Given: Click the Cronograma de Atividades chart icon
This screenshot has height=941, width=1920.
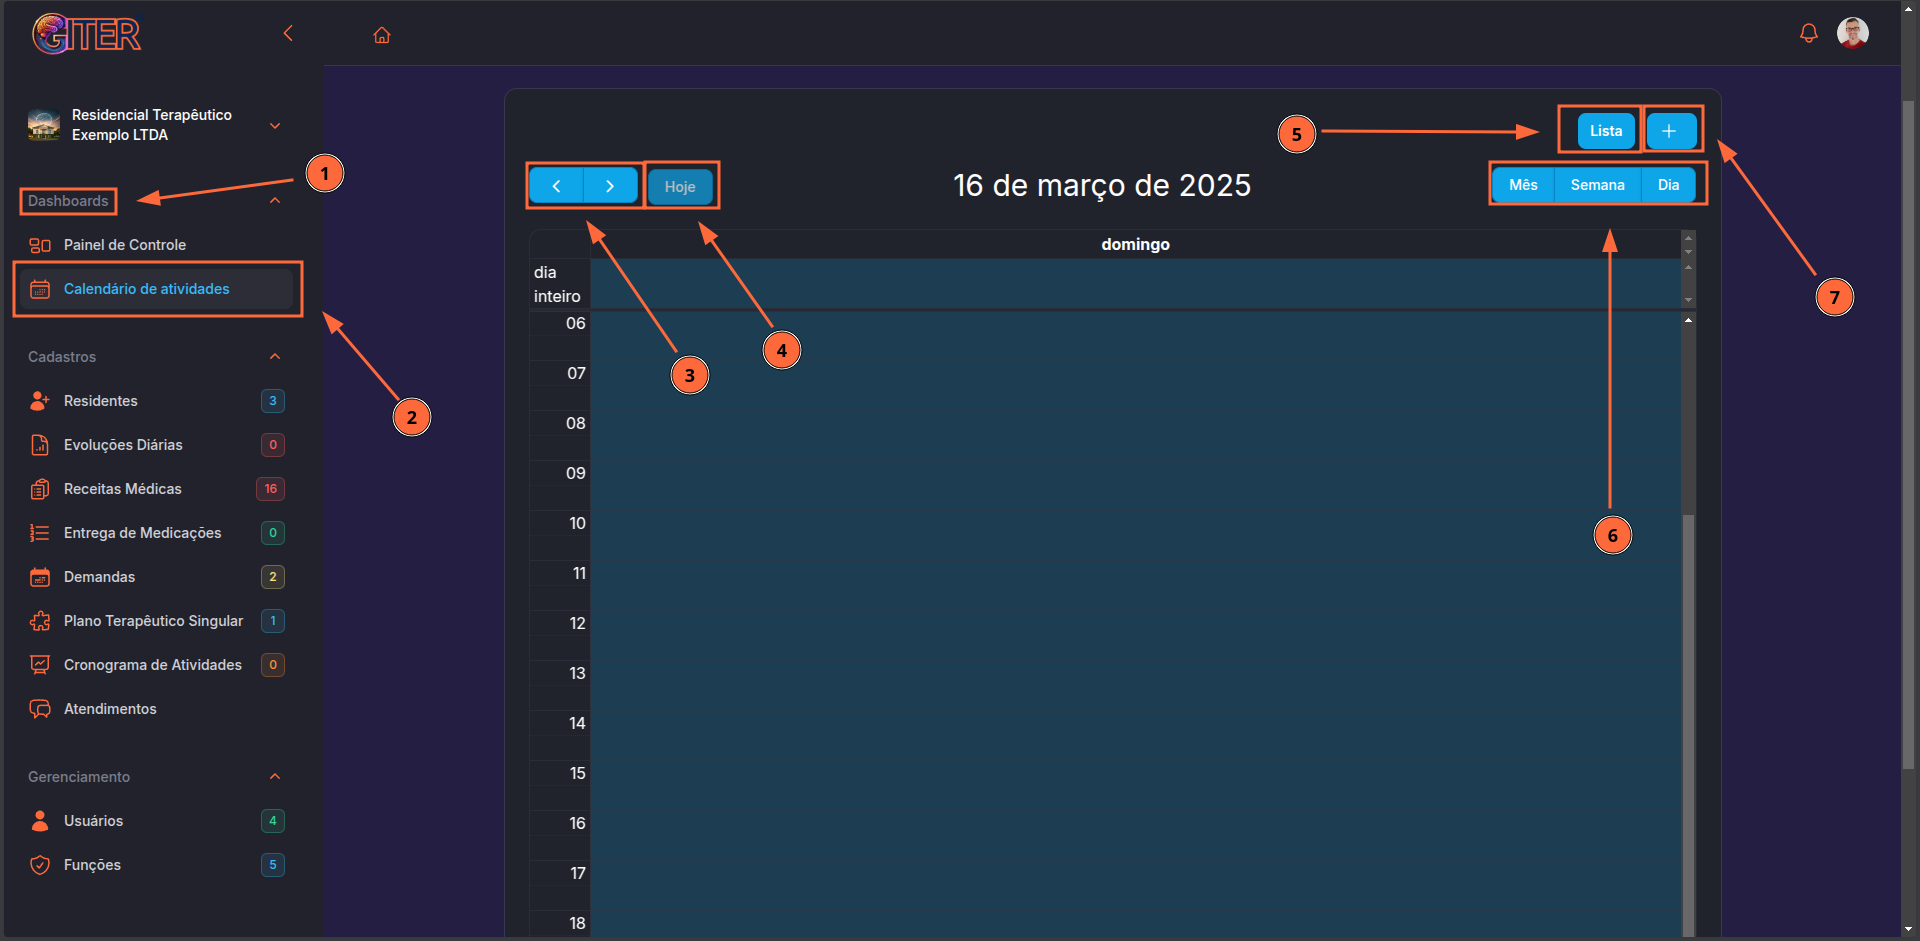Looking at the screenshot, I should pos(40,665).
